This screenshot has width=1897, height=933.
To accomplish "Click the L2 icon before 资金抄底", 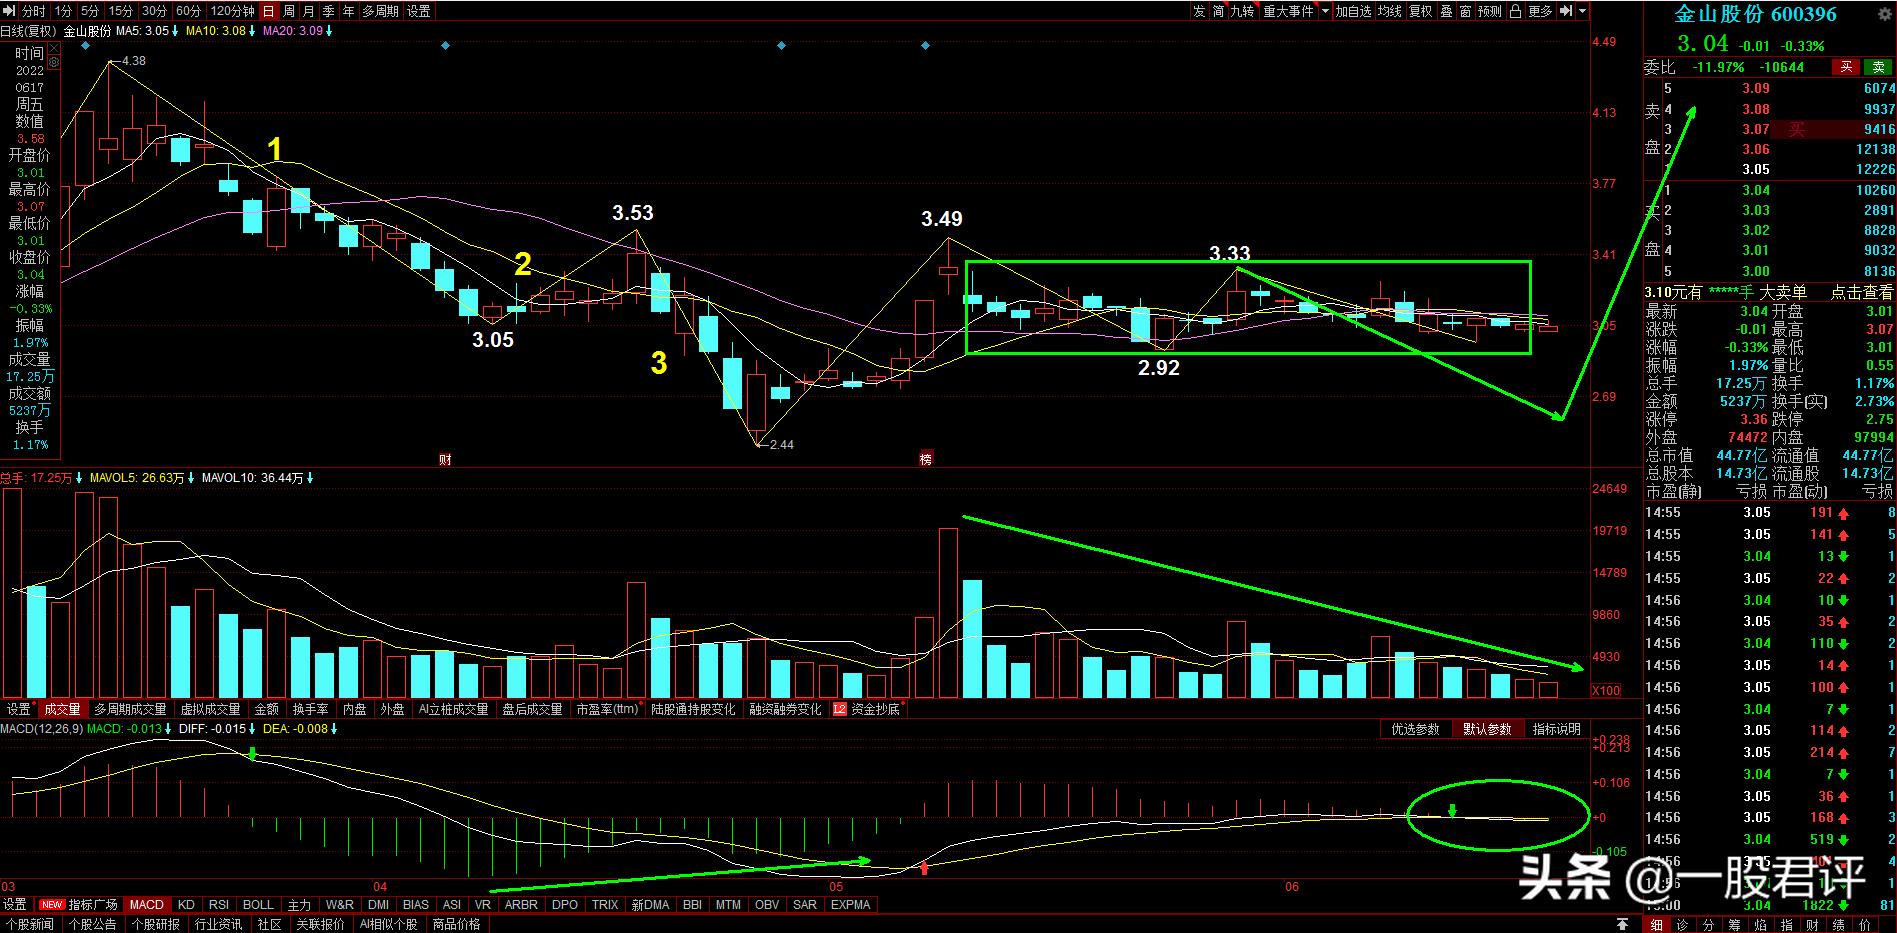I will (839, 709).
